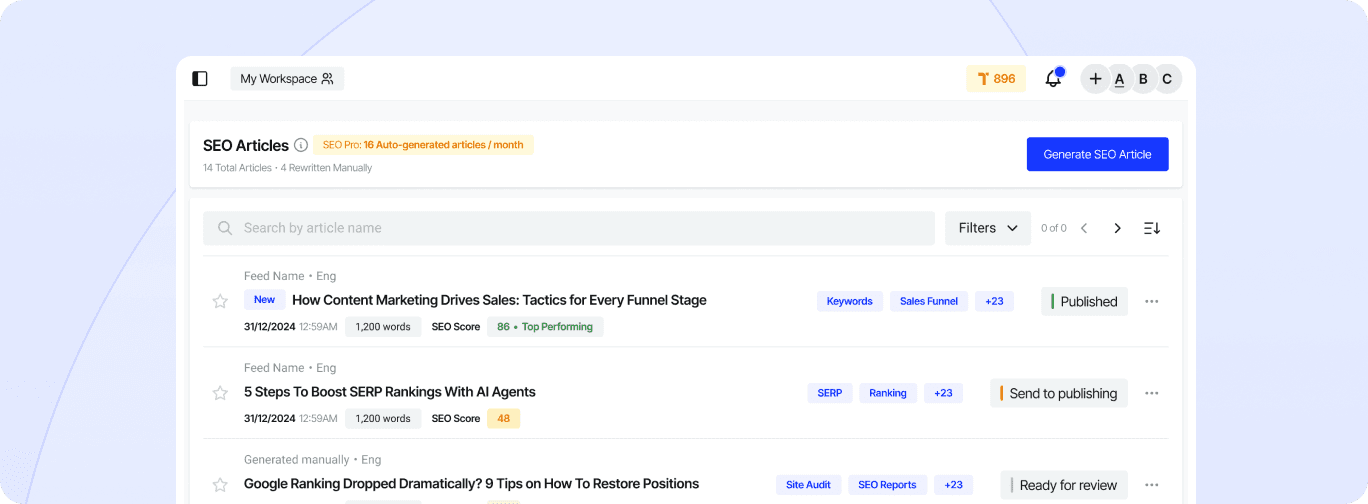Go to the previous page arrow
Viewport: 1368px width, 504px height.
[x=1084, y=228]
